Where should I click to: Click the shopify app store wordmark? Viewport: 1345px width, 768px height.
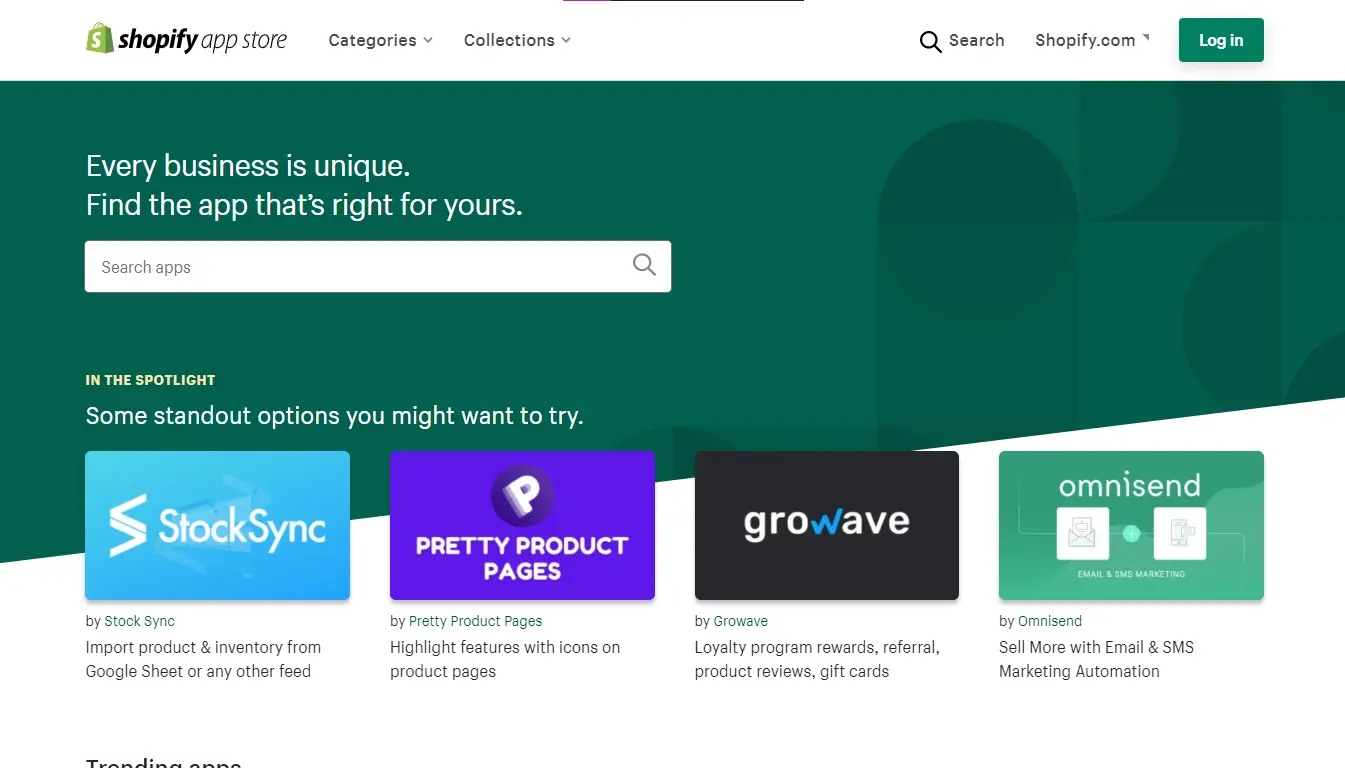(x=202, y=40)
